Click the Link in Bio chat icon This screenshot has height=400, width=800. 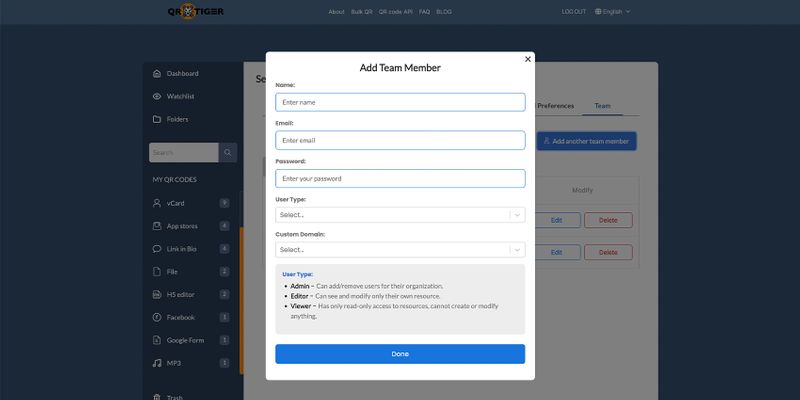[157, 249]
